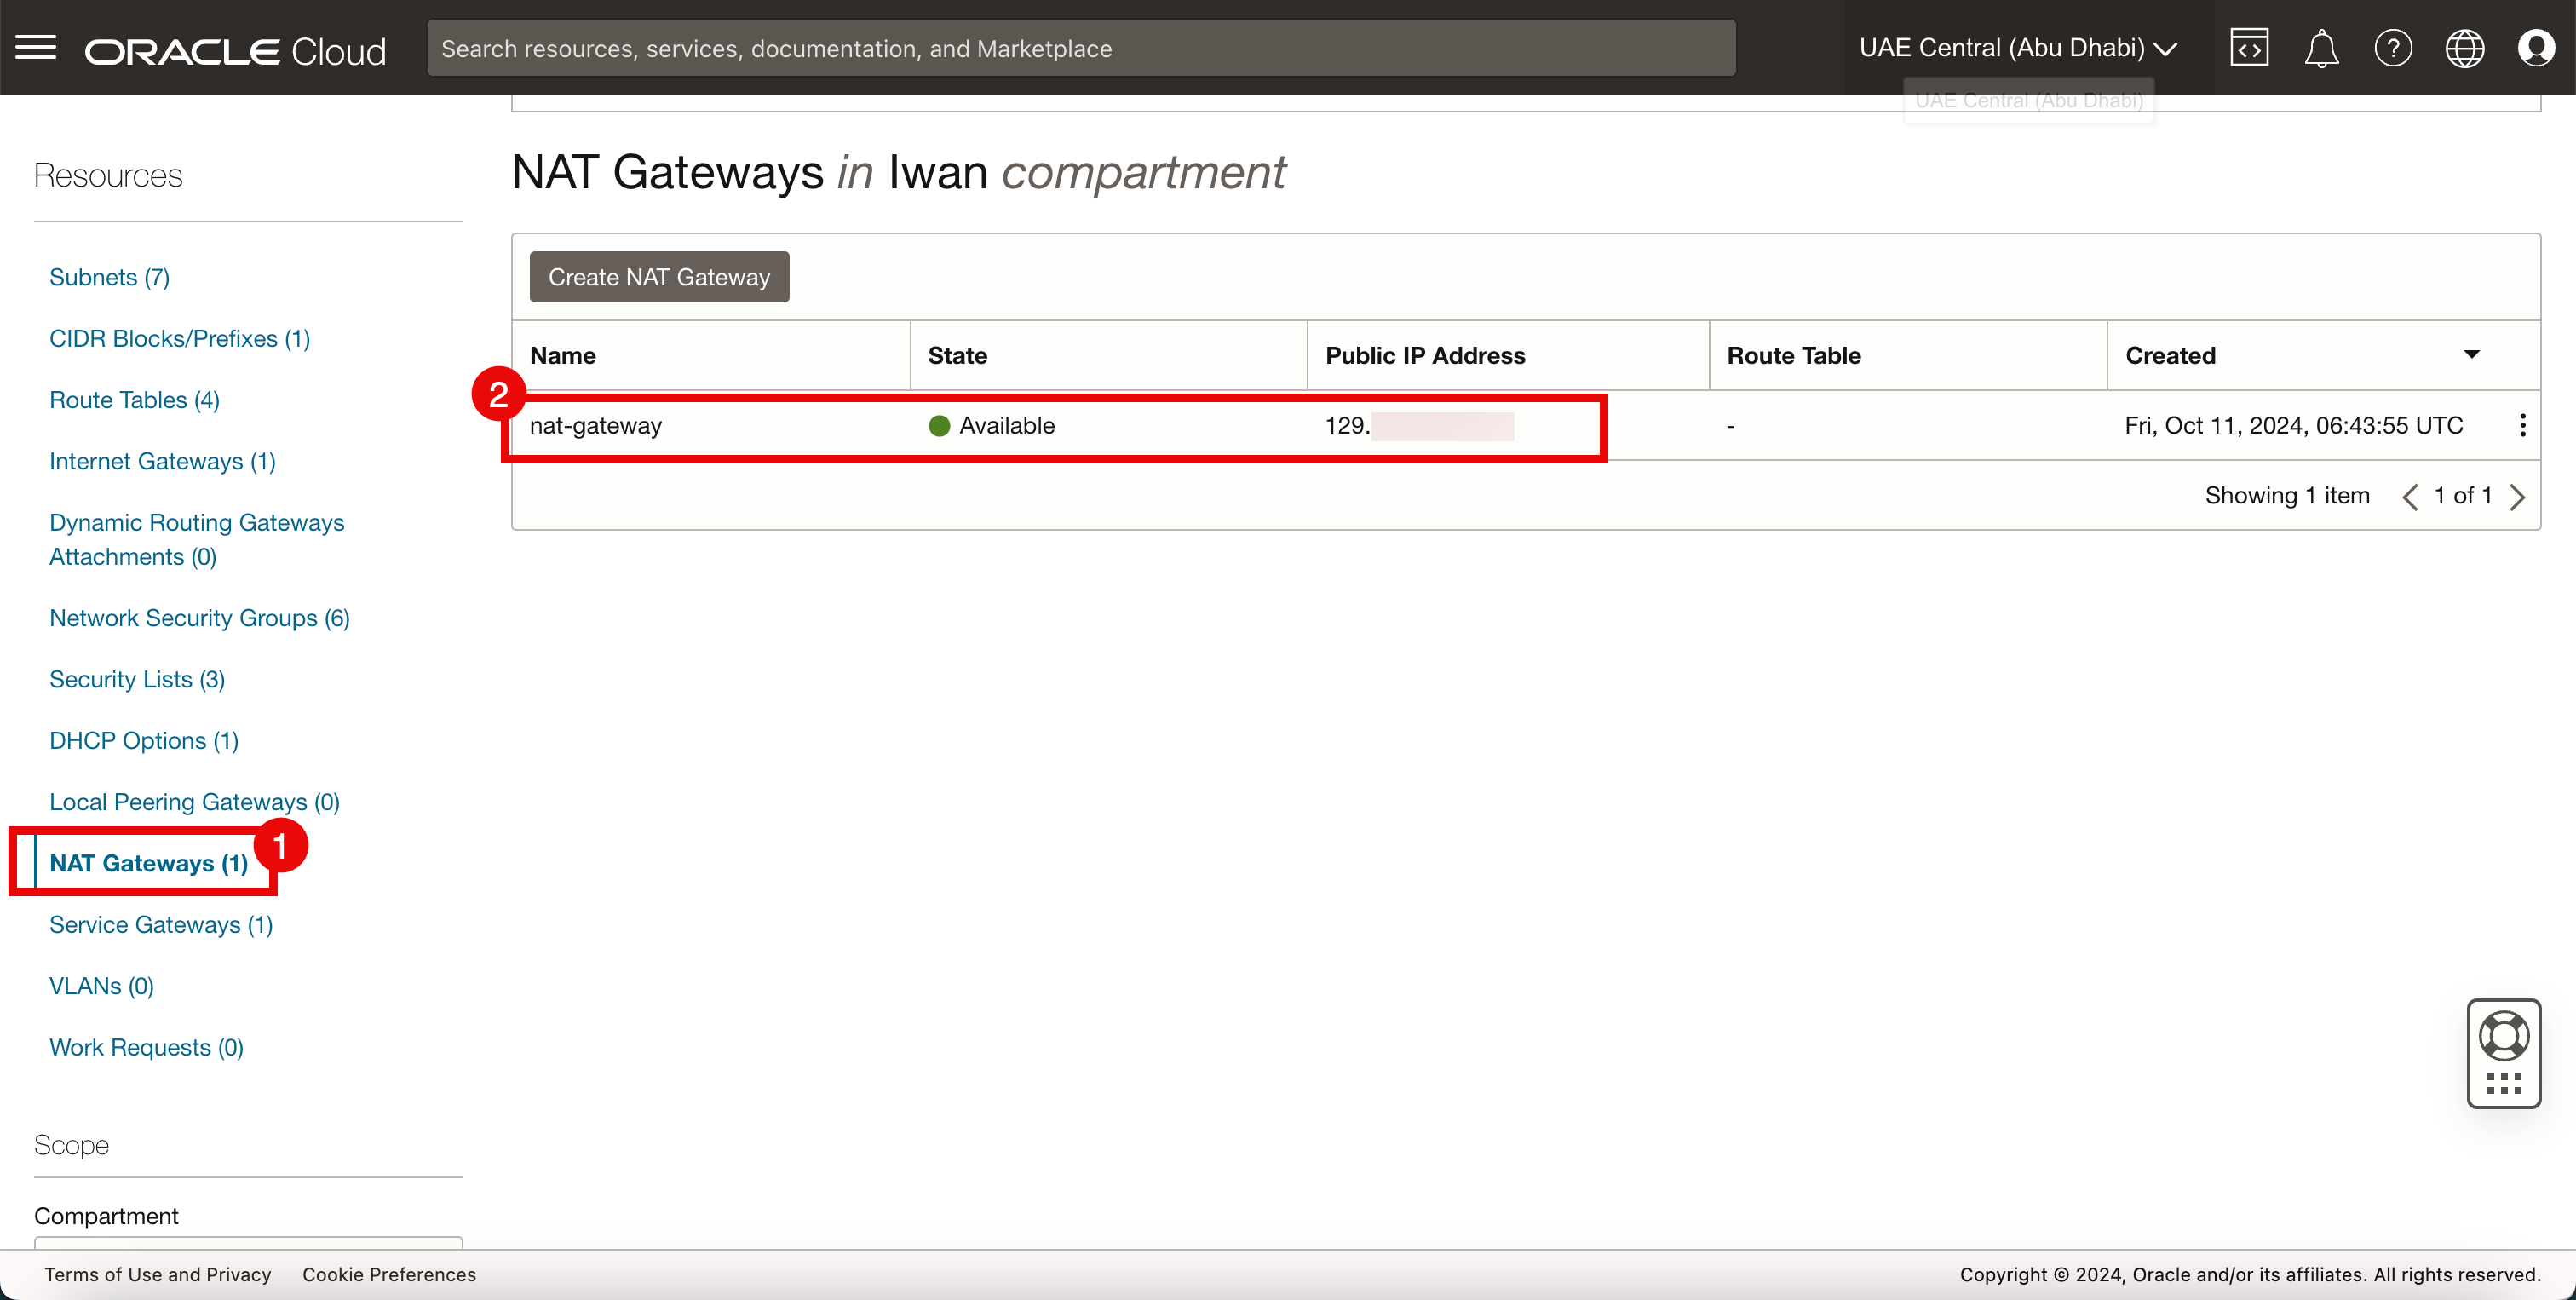The height and width of the screenshot is (1300, 2576).
Task: Click the Oracle Cloud logo
Action: pyautogui.click(x=235, y=50)
